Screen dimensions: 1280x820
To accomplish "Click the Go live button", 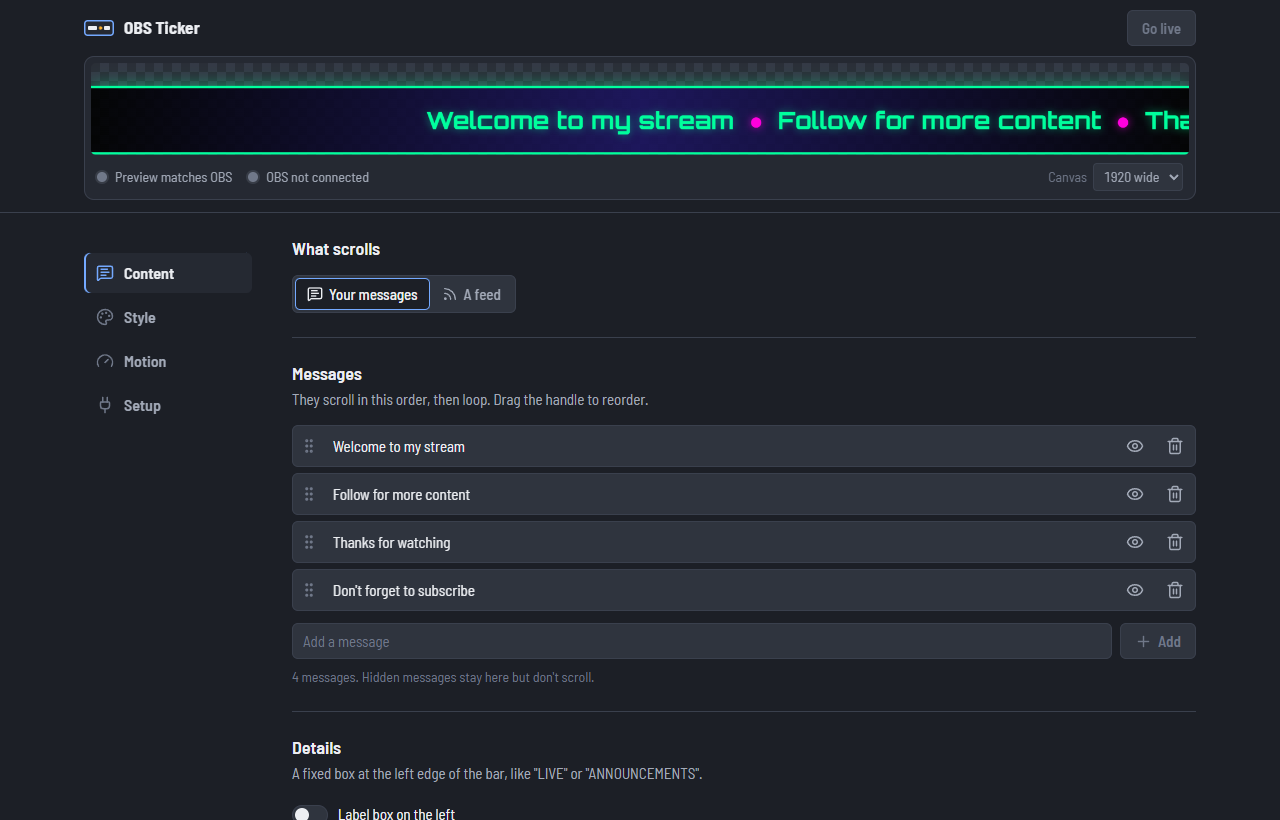I will pyautogui.click(x=1161, y=28).
